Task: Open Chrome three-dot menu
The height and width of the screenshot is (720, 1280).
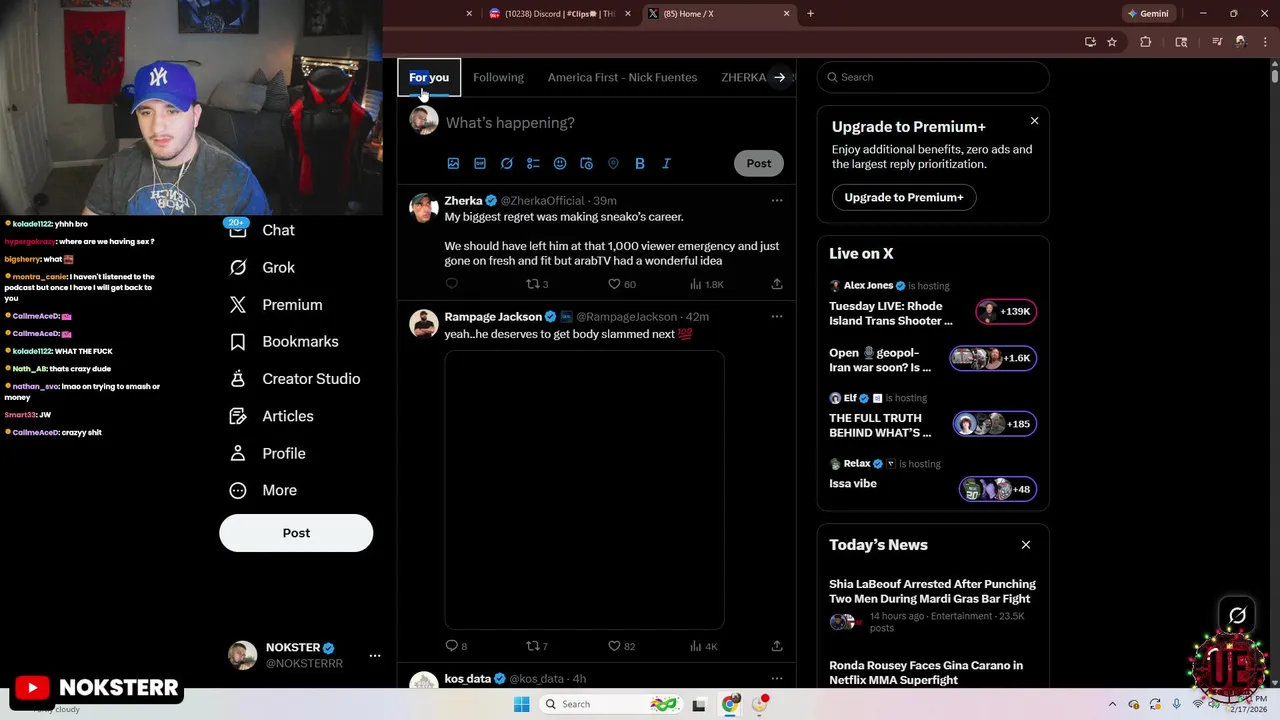Action: click(x=1265, y=42)
